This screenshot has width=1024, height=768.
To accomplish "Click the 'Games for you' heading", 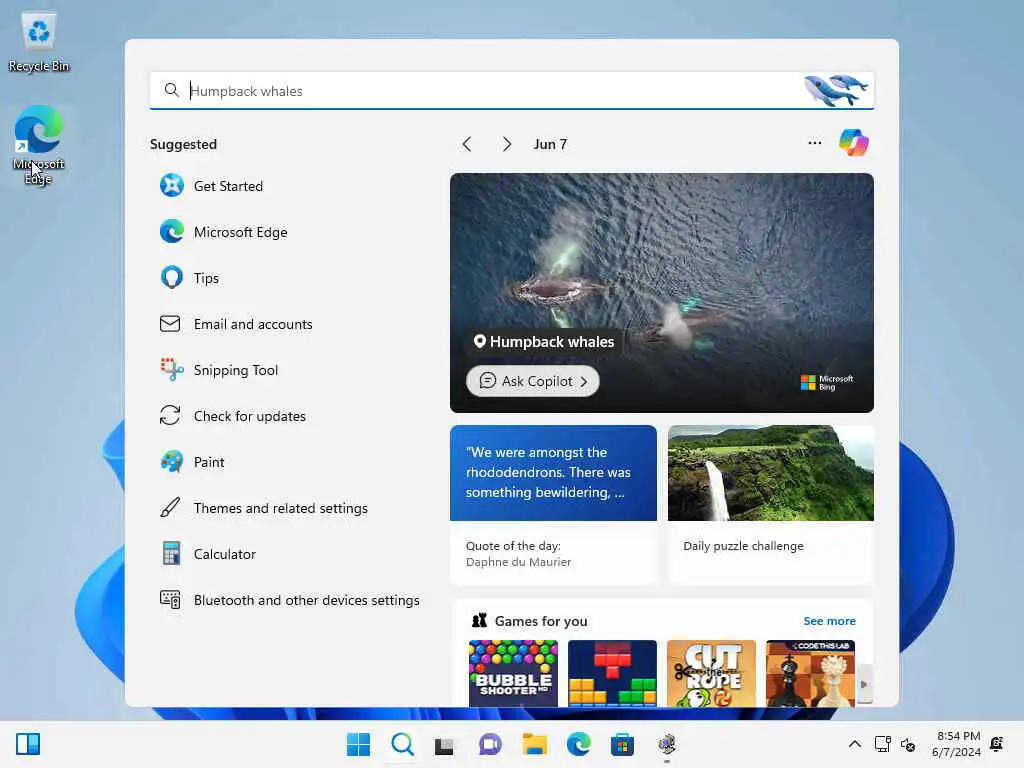I will [x=541, y=620].
